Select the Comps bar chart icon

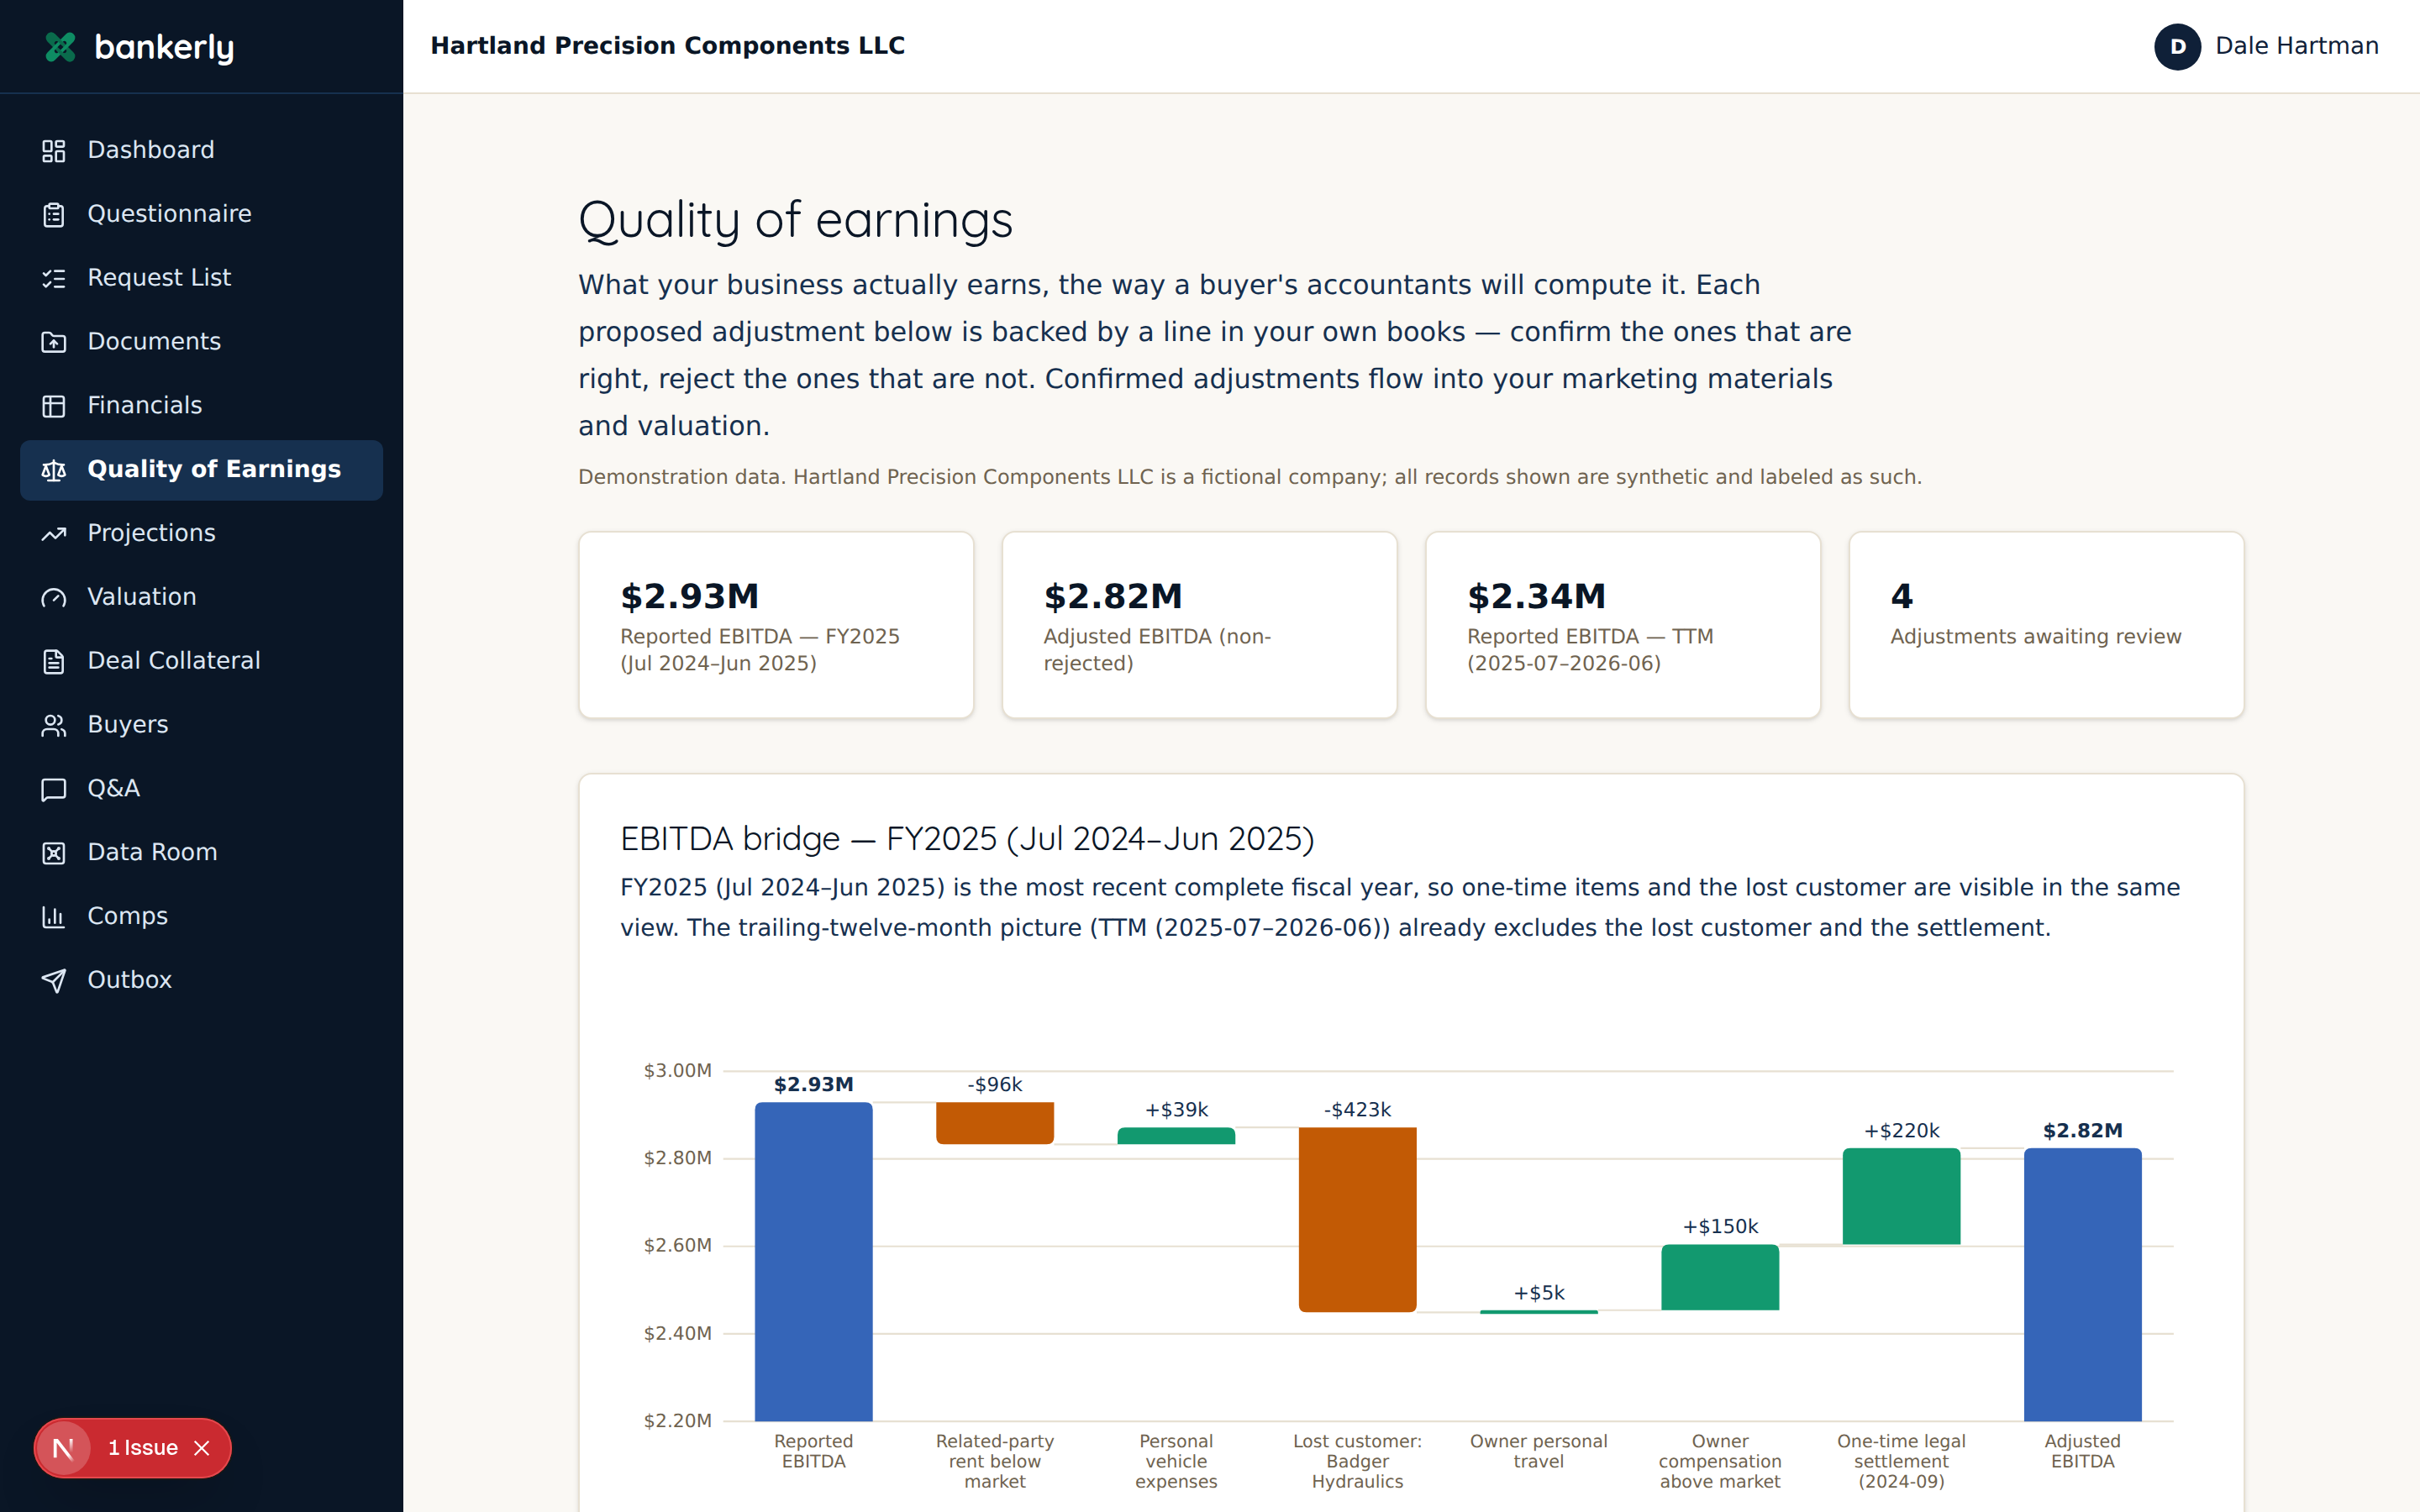[54, 916]
